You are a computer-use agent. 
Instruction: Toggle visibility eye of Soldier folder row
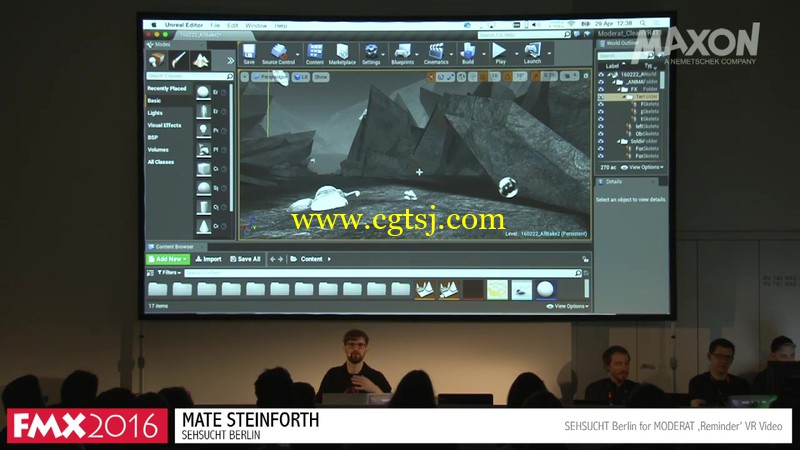click(x=601, y=141)
